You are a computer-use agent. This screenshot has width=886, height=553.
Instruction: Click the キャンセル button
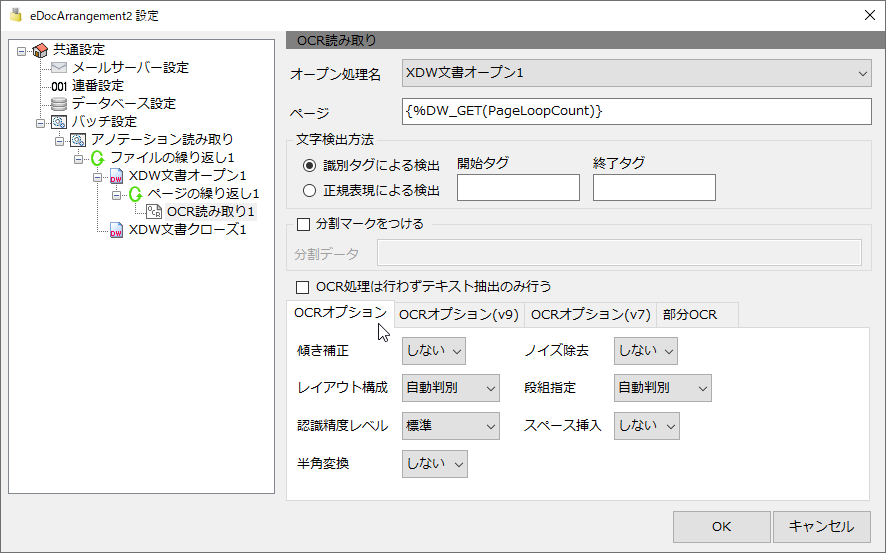[822, 527]
